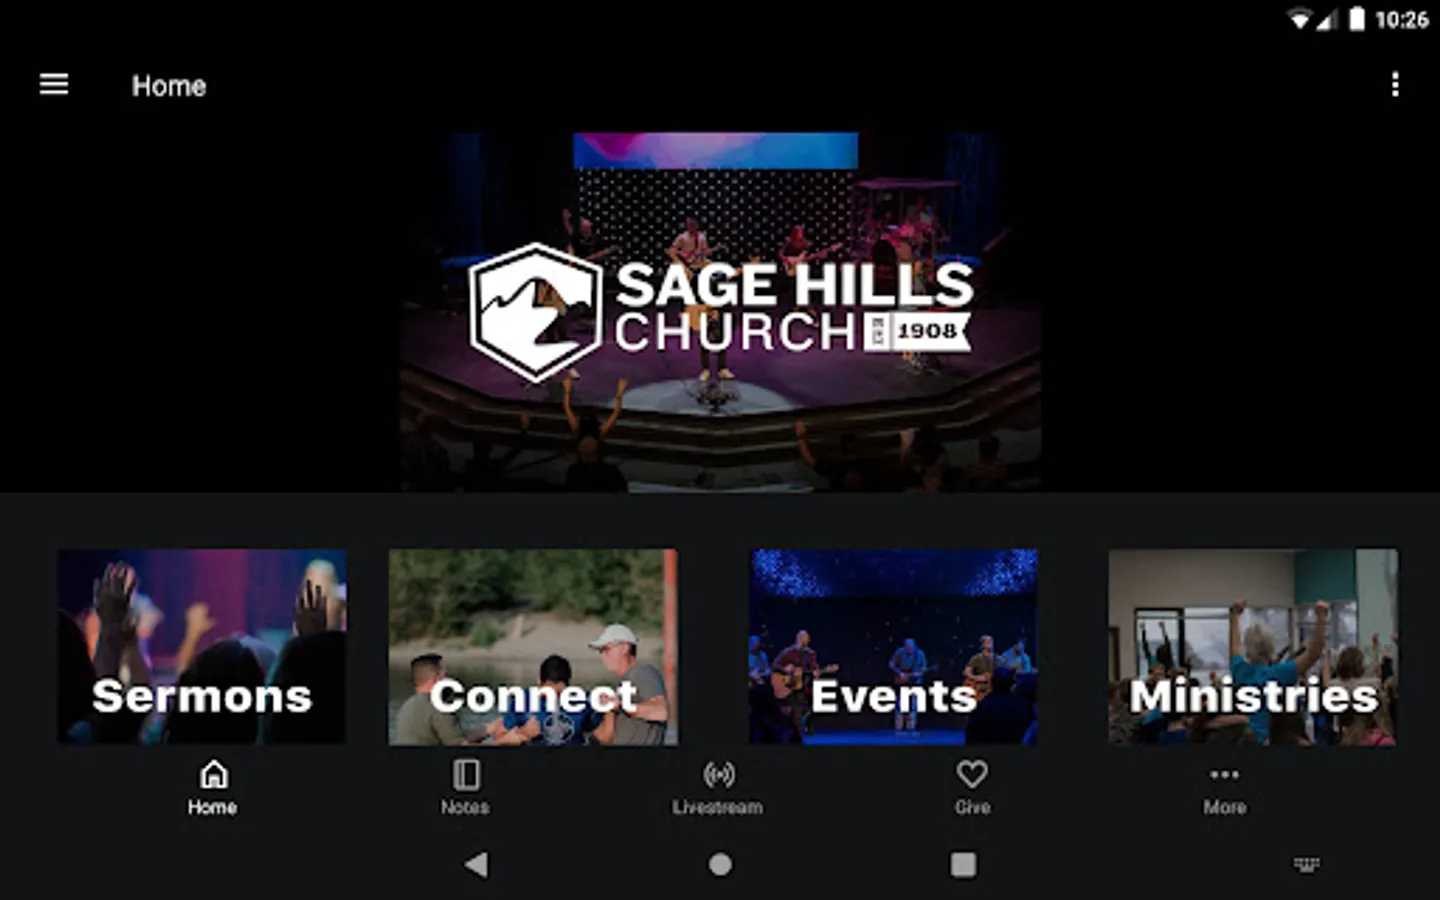Screen dimensions: 1440x900
Task: Select the Home house icon
Action: tap(213, 774)
